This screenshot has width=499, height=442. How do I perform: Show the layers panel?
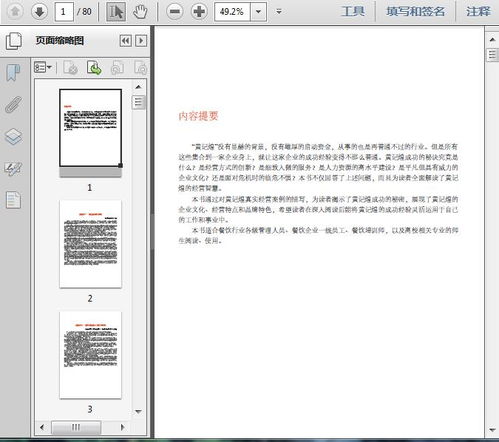13,136
